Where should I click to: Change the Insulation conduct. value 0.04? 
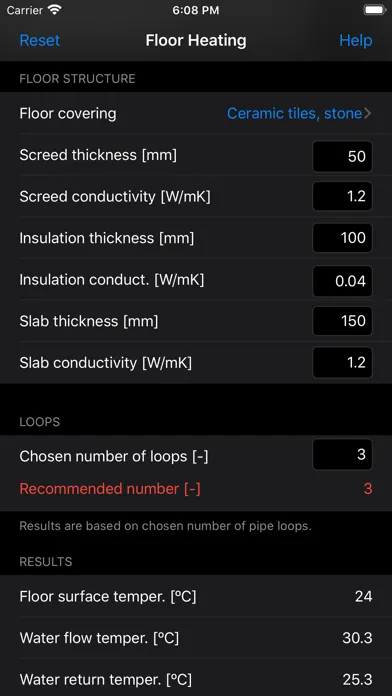pos(342,281)
